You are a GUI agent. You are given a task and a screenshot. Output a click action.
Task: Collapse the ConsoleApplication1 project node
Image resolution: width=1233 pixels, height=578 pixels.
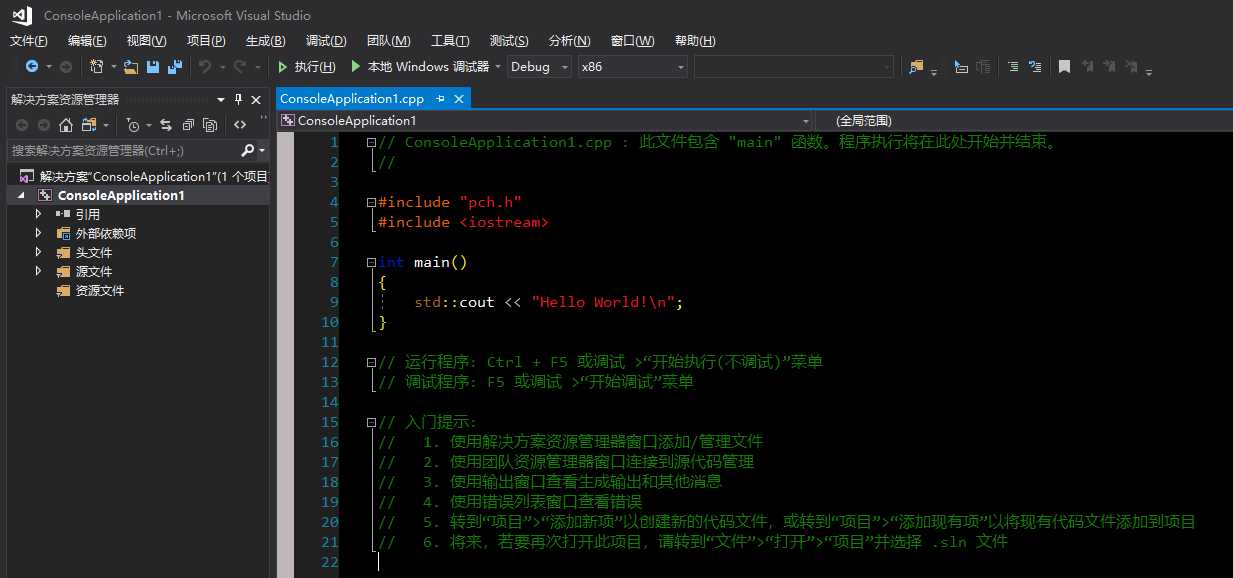(22, 196)
